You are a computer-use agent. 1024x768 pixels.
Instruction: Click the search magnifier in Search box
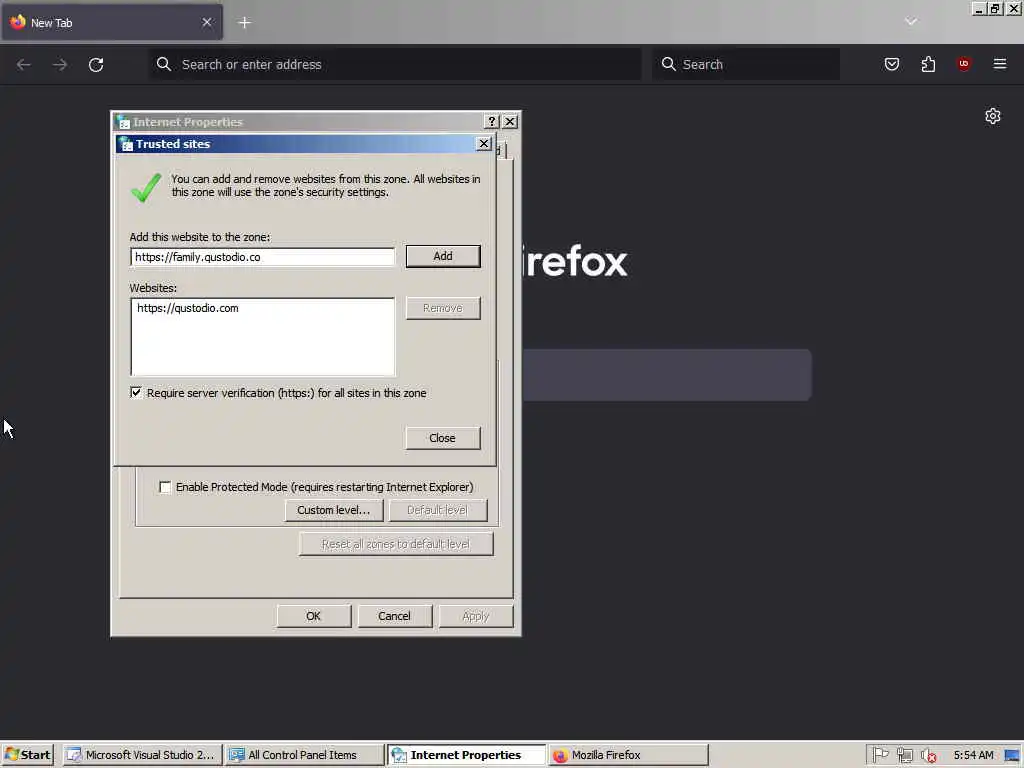point(668,64)
